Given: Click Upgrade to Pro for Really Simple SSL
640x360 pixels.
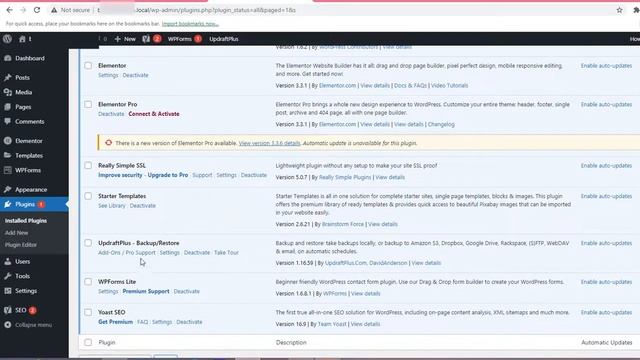Looking at the screenshot, I should [x=168, y=175].
